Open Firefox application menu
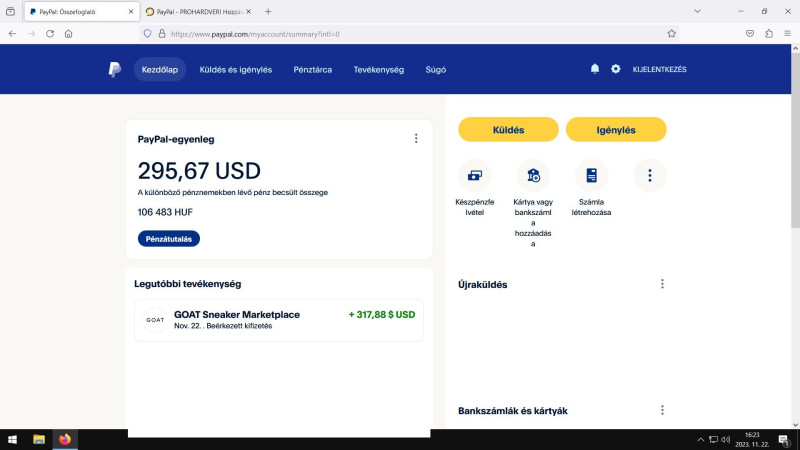Screen dimensions: 800x450 tap(787, 34)
